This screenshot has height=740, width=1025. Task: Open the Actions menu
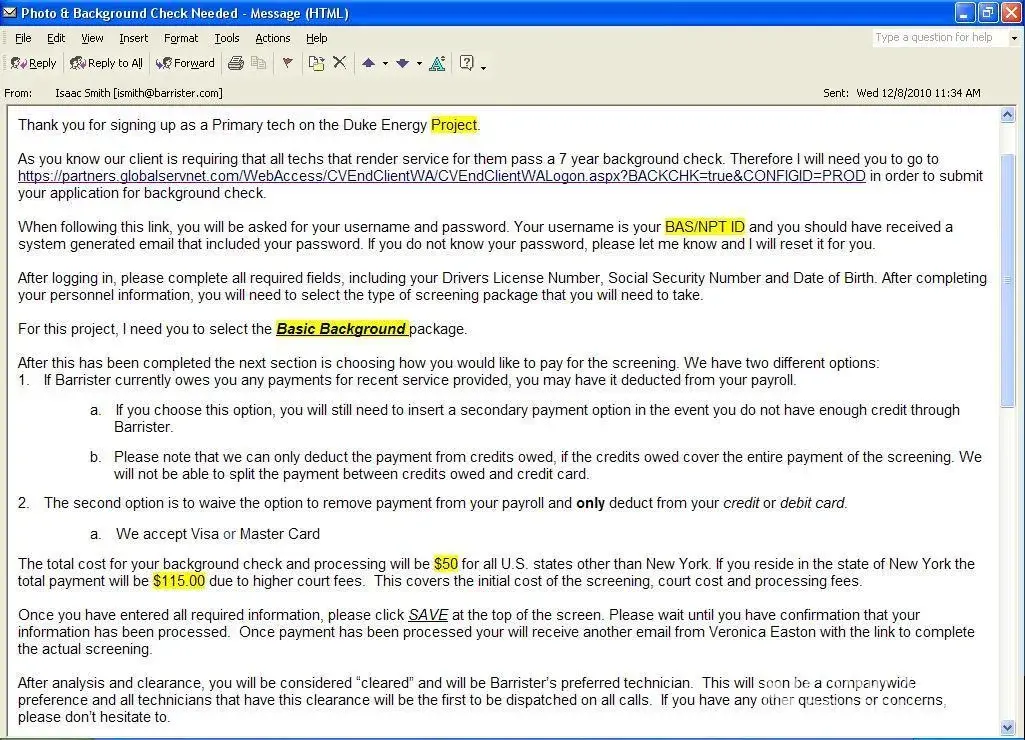(x=272, y=38)
